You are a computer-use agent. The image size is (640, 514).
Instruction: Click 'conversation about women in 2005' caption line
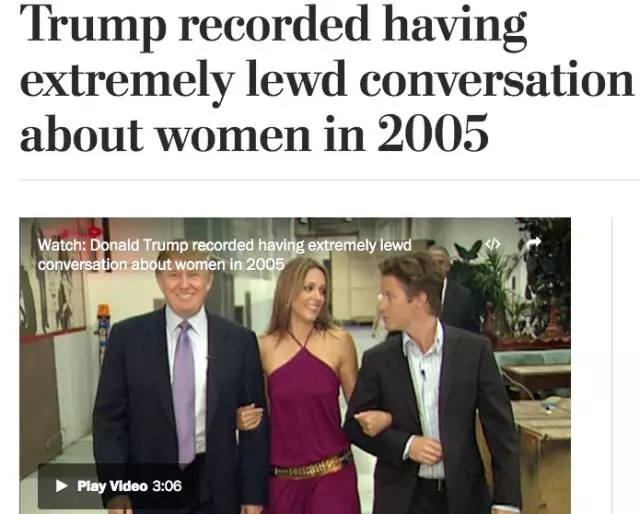pos(161,265)
